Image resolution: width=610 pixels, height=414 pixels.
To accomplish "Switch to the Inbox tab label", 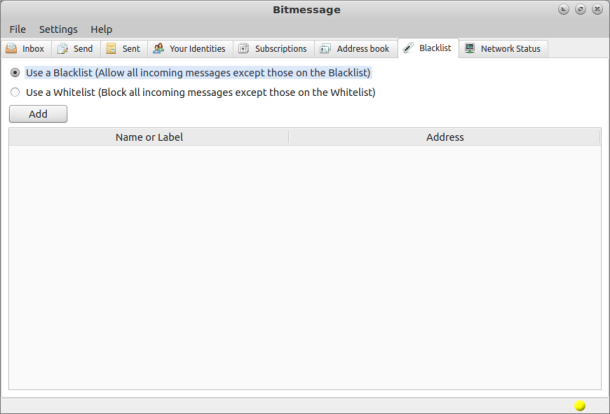I will point(33,49).
